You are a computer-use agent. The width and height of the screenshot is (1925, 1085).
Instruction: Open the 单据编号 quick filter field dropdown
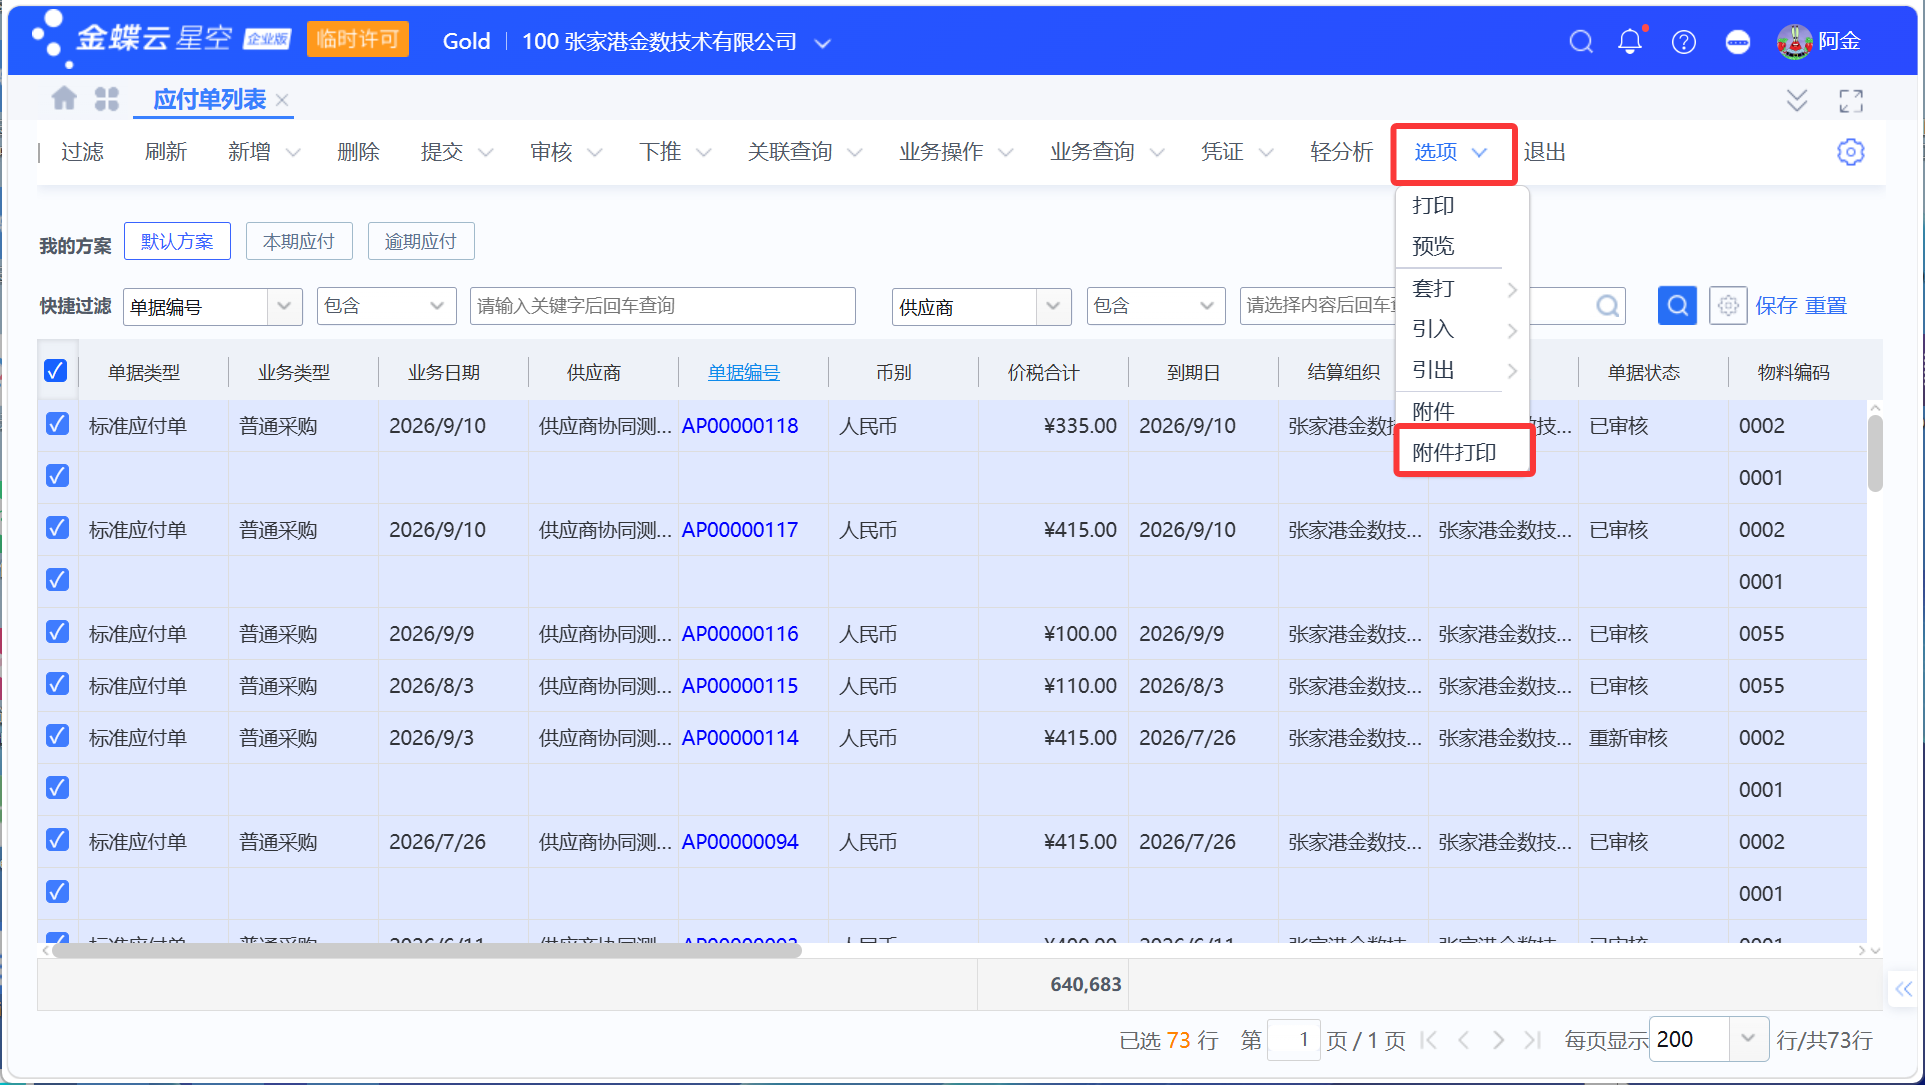pyautogui.click(x=284, y=306)
